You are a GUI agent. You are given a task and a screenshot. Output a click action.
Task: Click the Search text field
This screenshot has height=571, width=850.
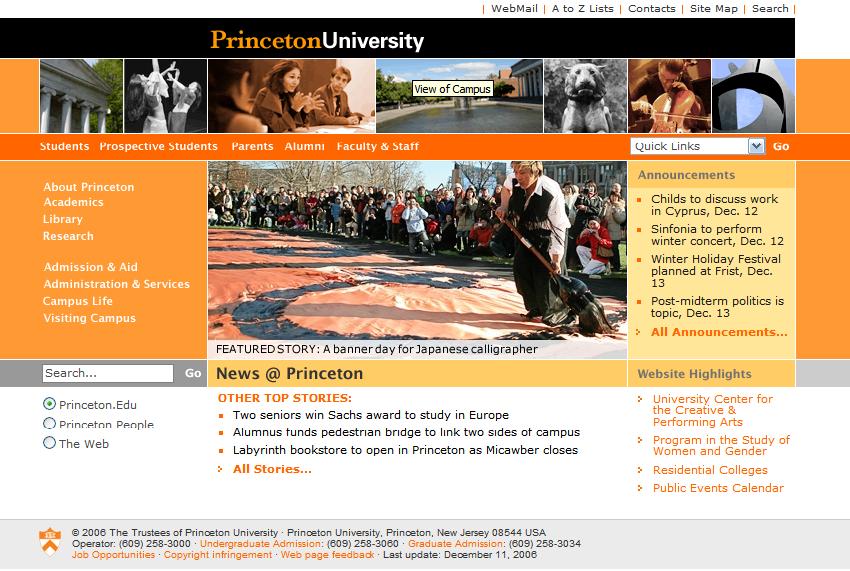coord(108,373)
